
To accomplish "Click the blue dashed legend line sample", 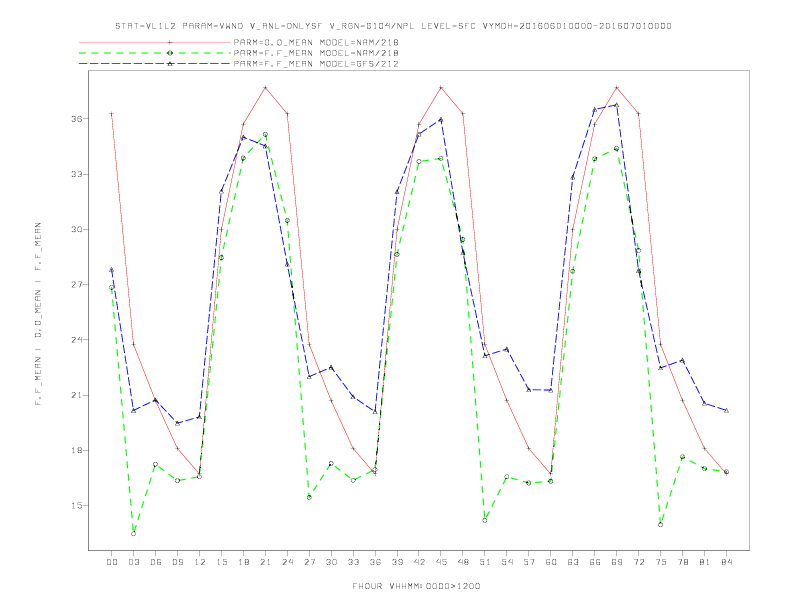I will [x=155, y=64].
